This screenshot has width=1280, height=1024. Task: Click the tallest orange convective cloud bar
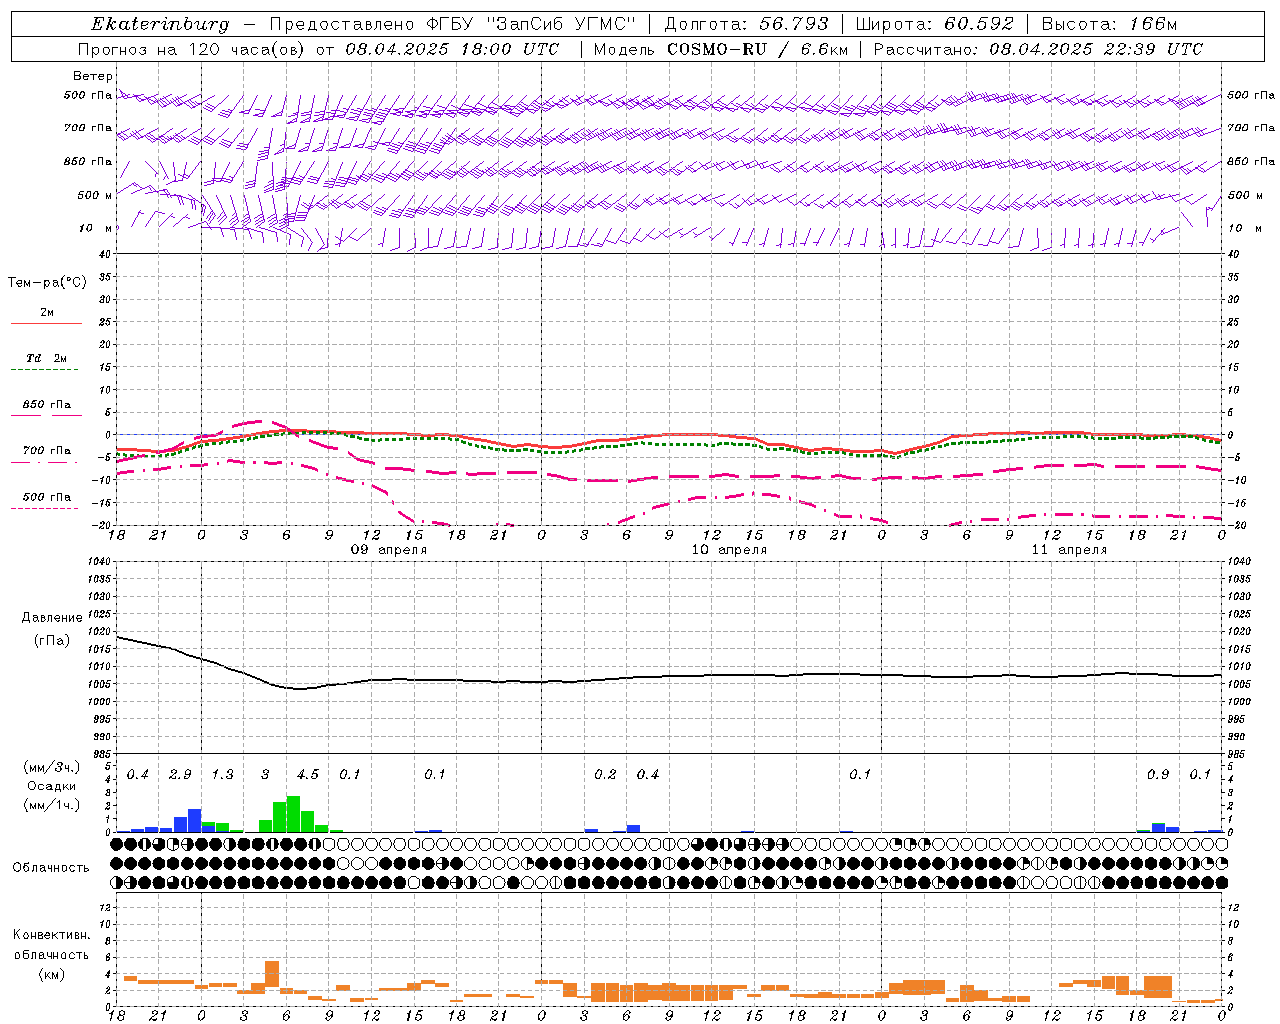(272, 976)
